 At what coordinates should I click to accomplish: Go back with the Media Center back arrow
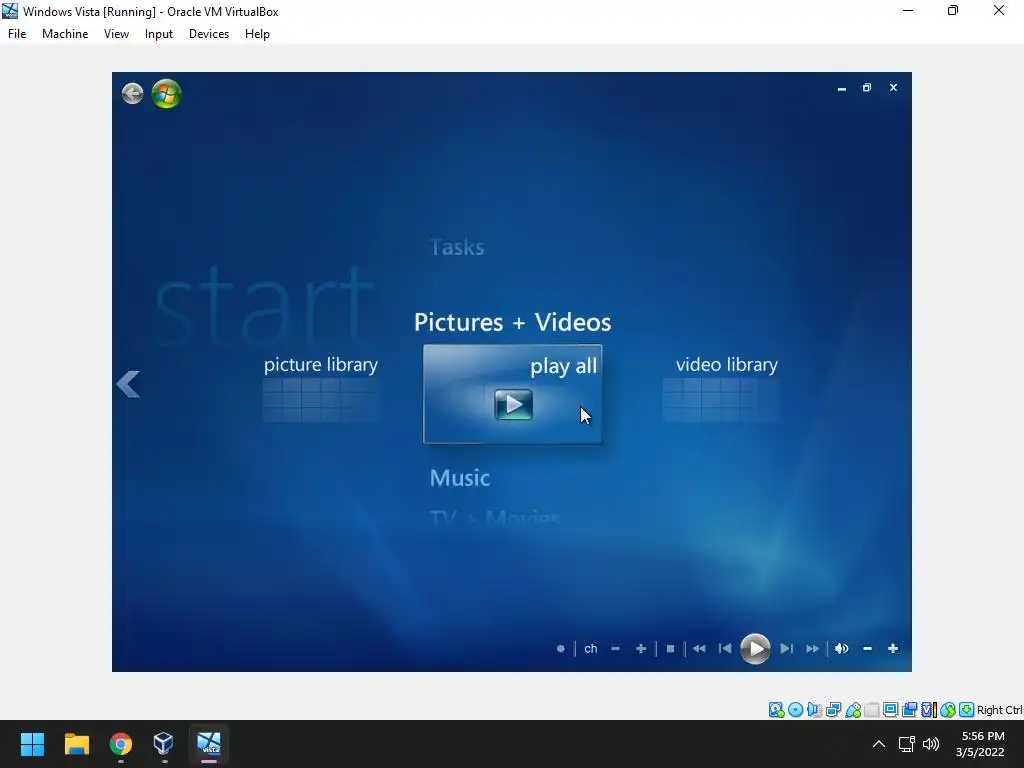click(133, 93)
